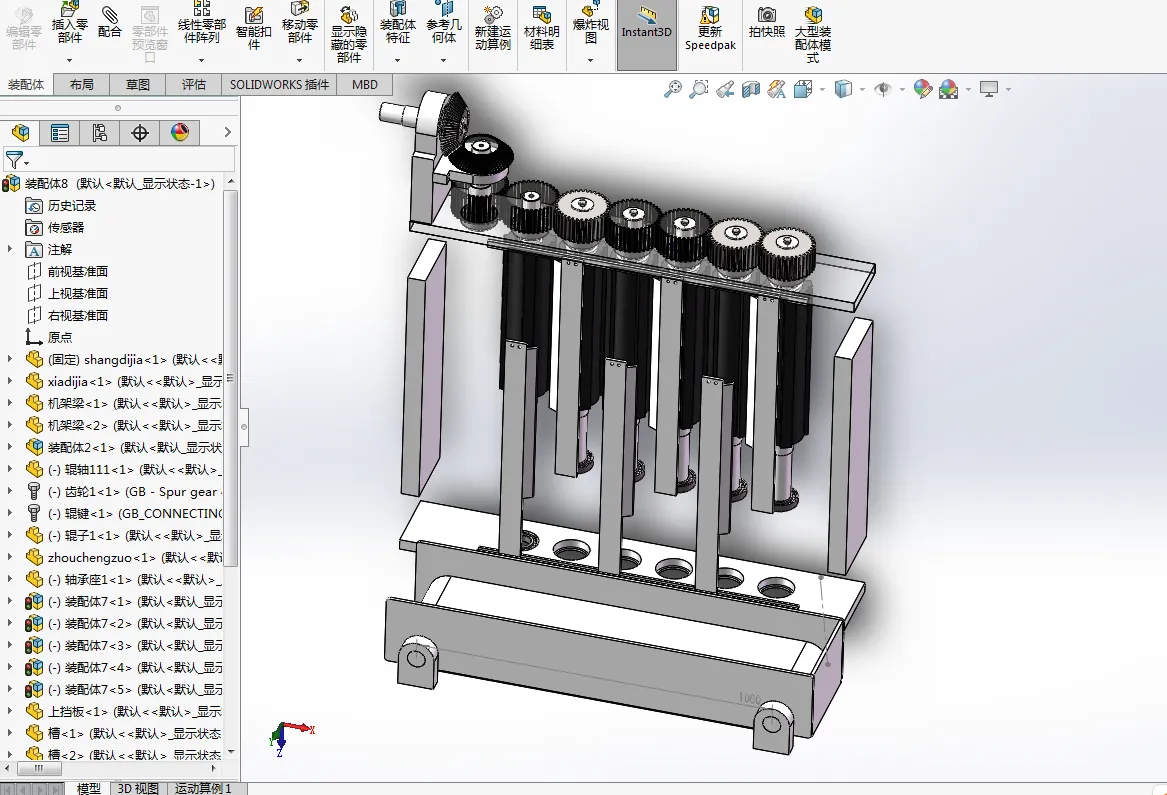This screenshot has width=1167, height=795.
Task: Click the Dynamic Annotation Views icon
Action: click(776, 89)
